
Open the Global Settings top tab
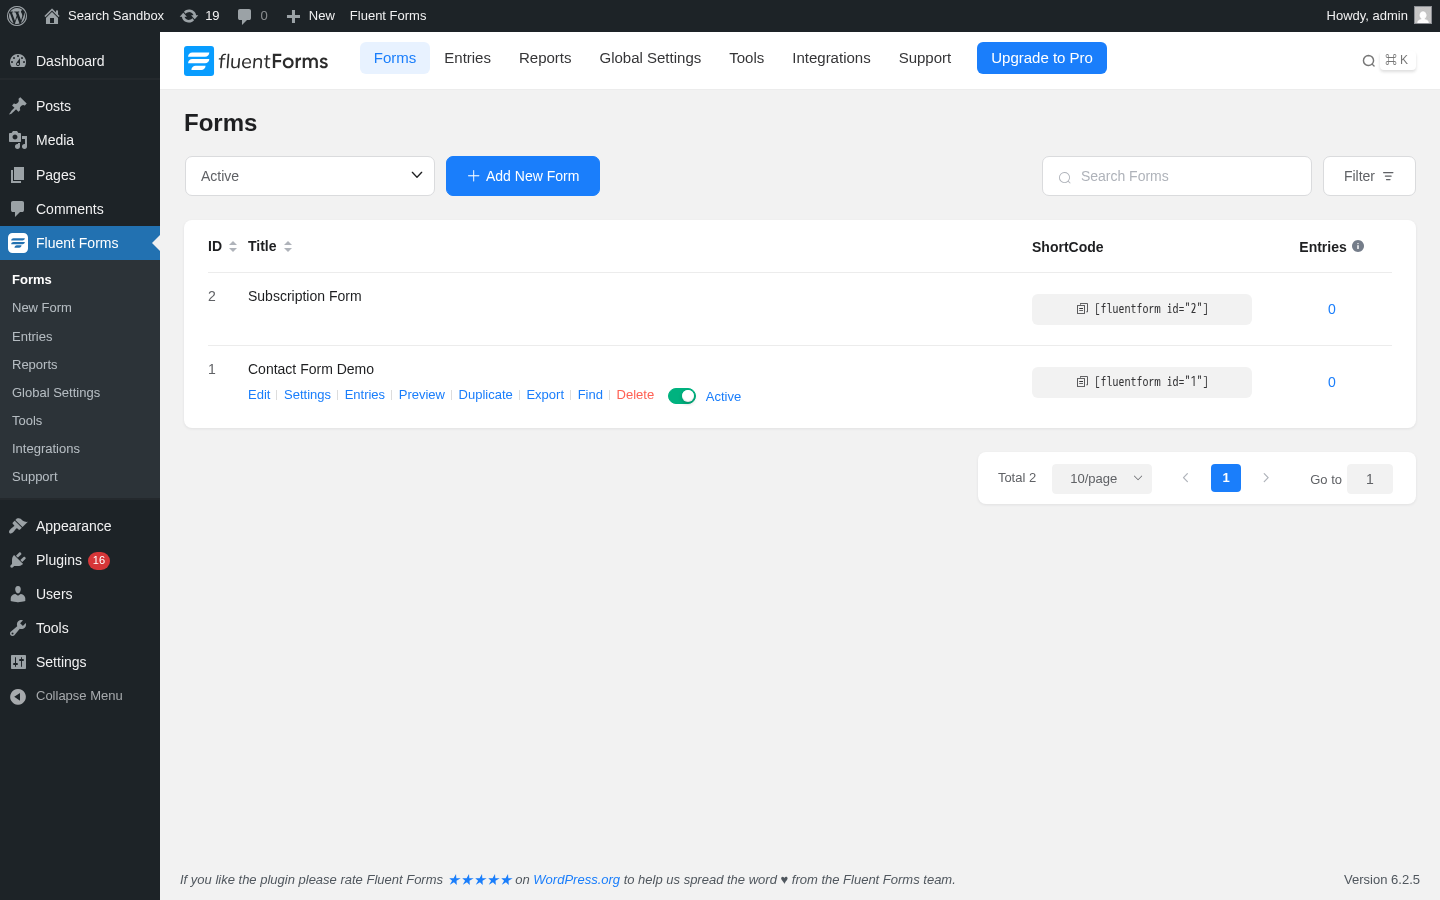[x=650, y=58]
